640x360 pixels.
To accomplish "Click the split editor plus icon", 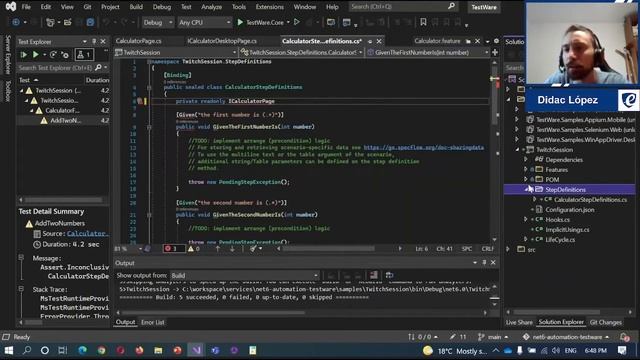I will 495,52.
